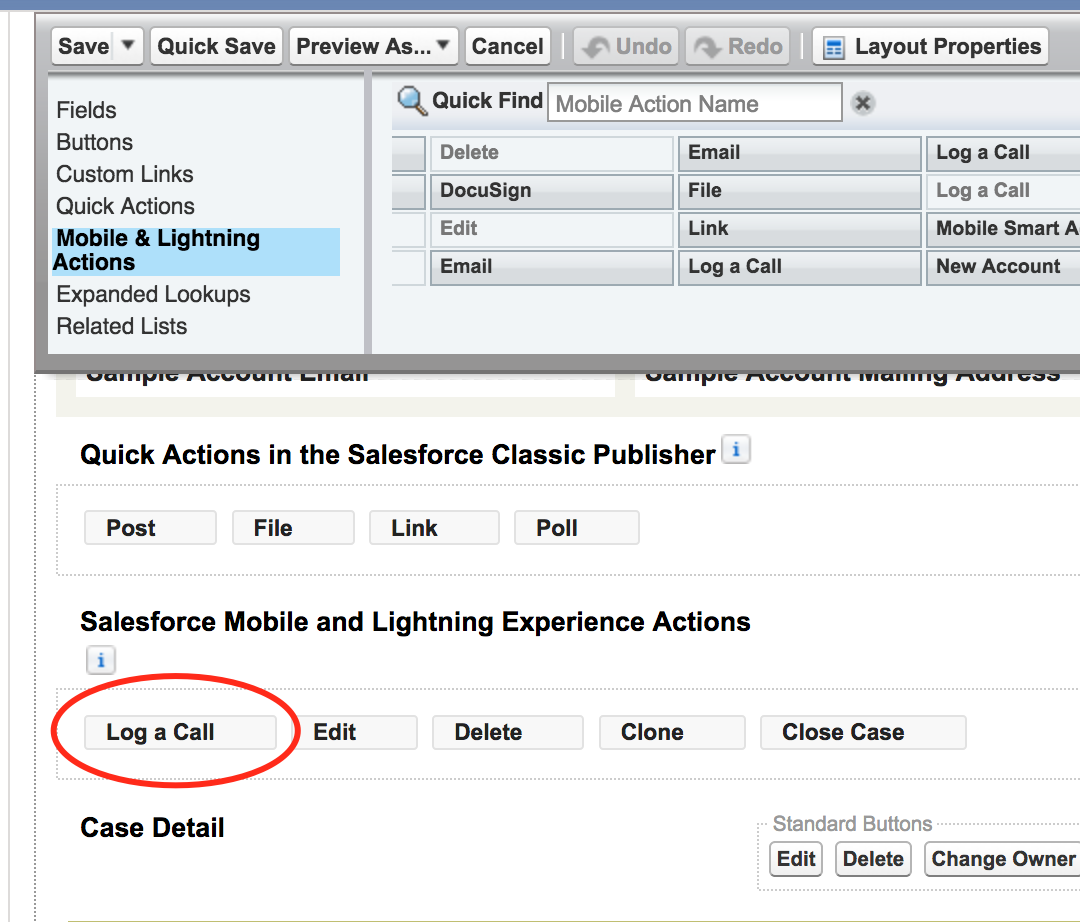
Task: Click the Quick Actions in the Salesforce Classic Publisher heading
Action: (397, 454)
